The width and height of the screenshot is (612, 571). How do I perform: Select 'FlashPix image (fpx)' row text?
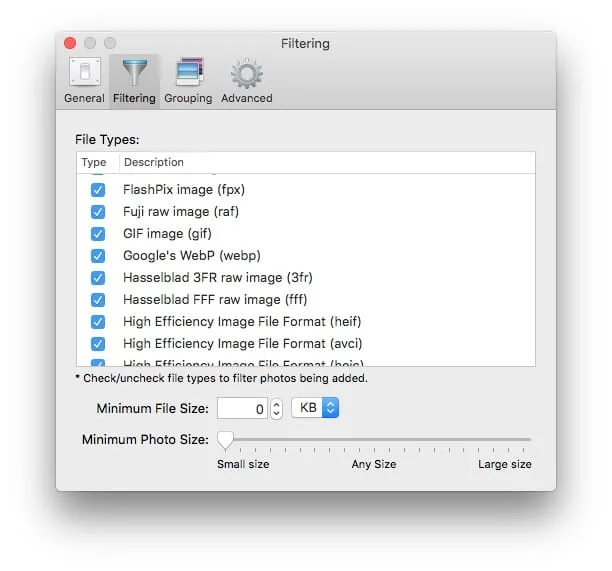pyautogui.click(x=184, y=190)
